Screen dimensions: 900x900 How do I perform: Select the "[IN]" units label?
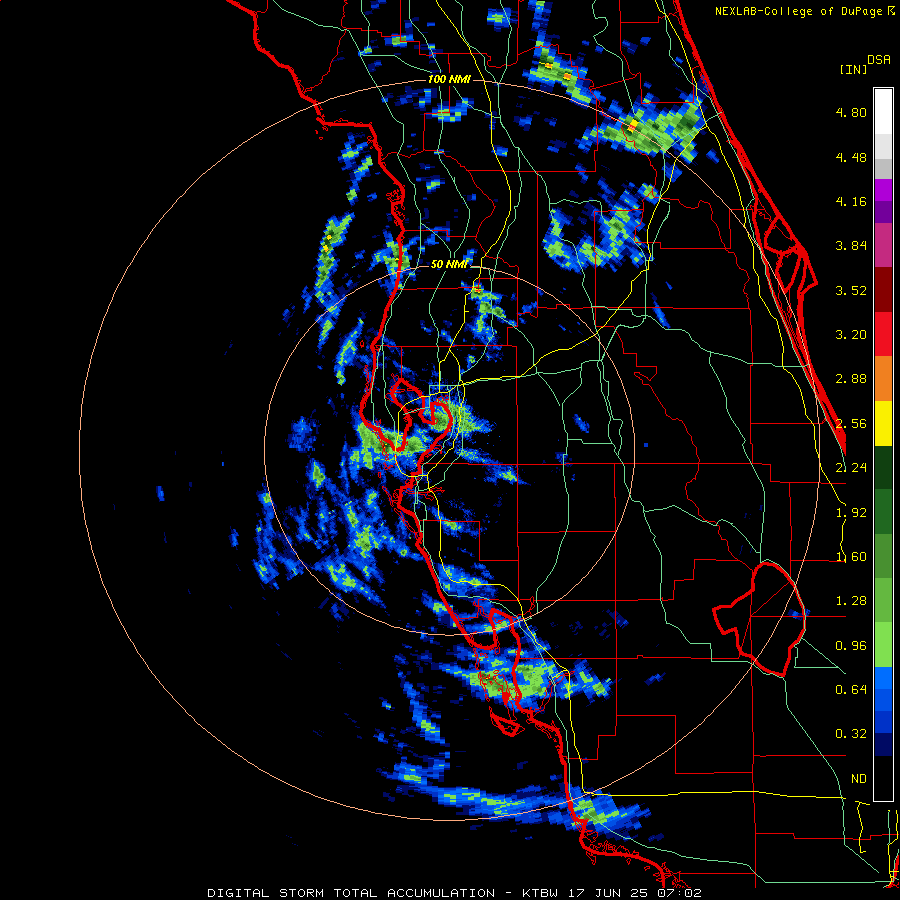point(854,69)
